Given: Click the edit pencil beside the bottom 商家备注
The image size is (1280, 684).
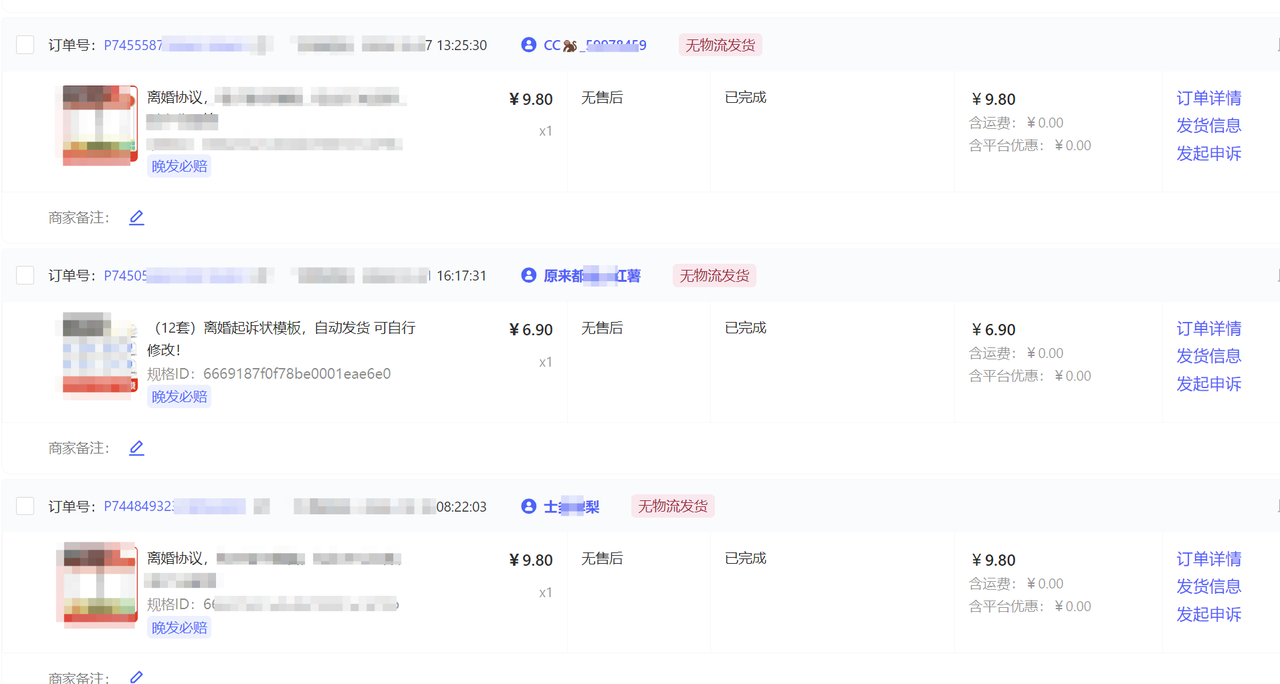Looking at the screenshot, I should 136,677.
